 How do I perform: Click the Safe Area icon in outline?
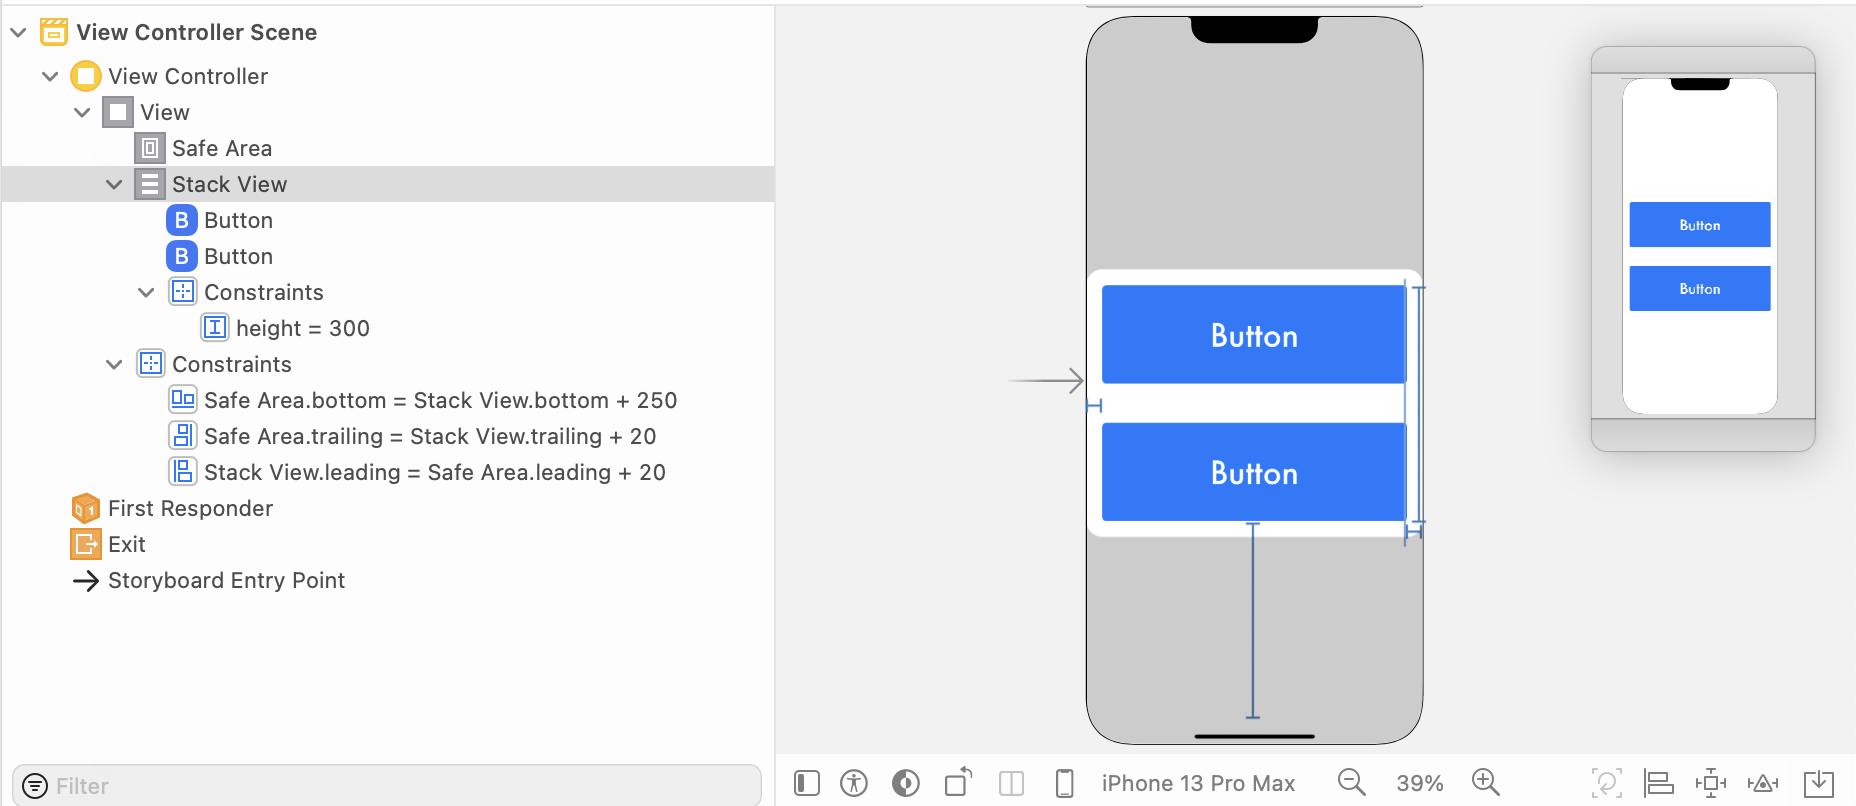point(150,148)
